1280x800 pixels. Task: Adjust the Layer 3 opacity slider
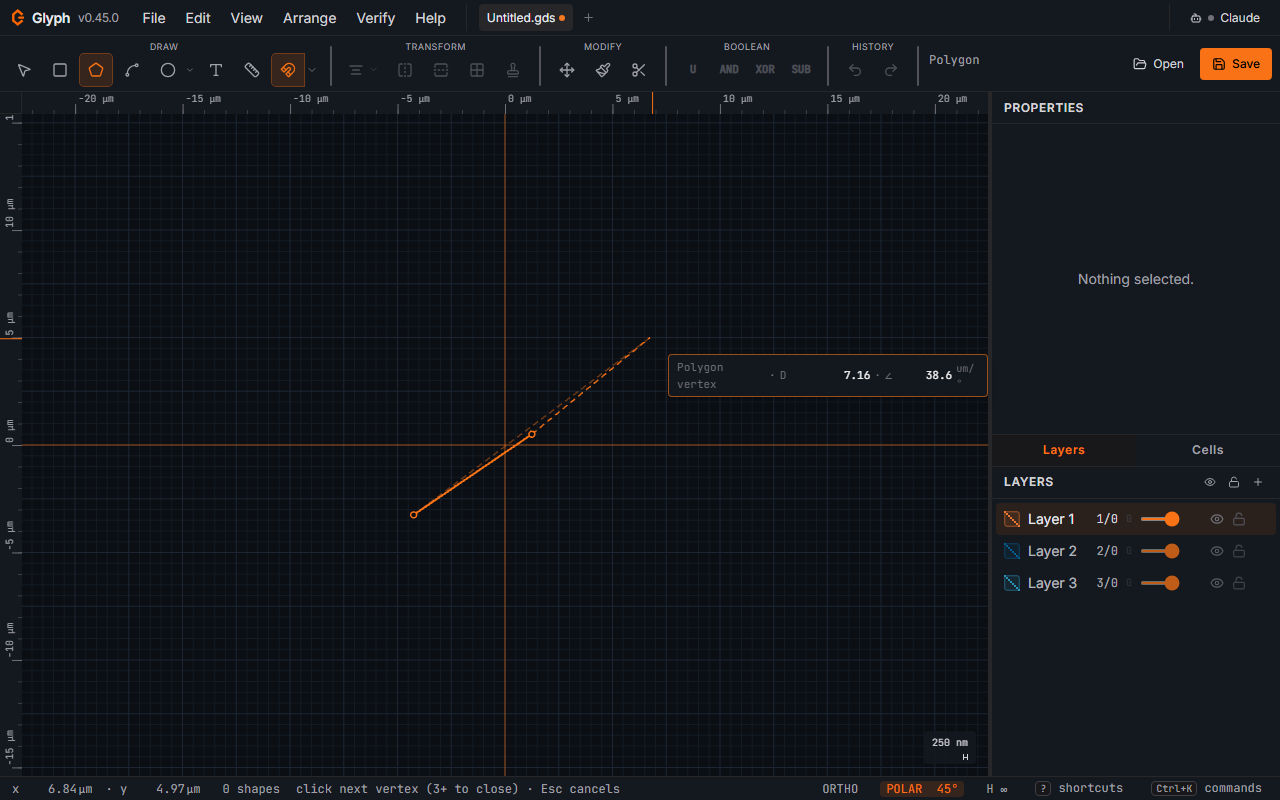[1160, 583]
